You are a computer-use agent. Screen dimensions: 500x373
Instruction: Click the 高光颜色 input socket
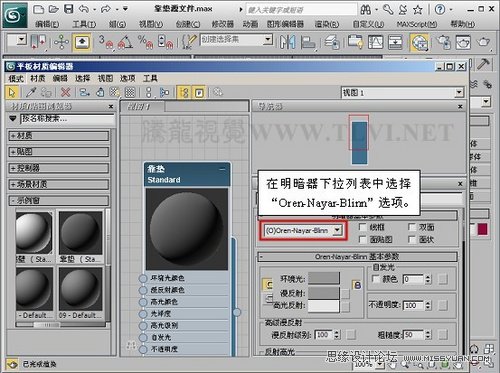coord(143,302)
